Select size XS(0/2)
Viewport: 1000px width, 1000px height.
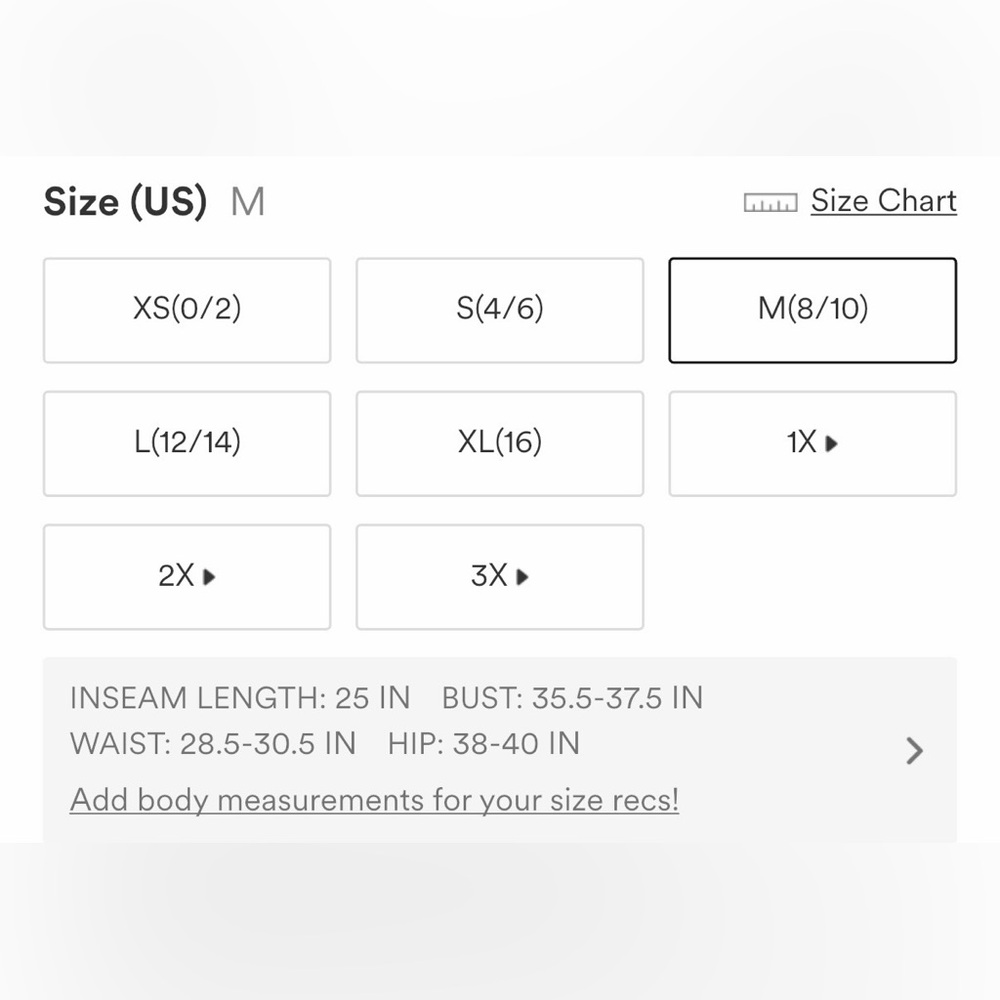tap(187, 310)
